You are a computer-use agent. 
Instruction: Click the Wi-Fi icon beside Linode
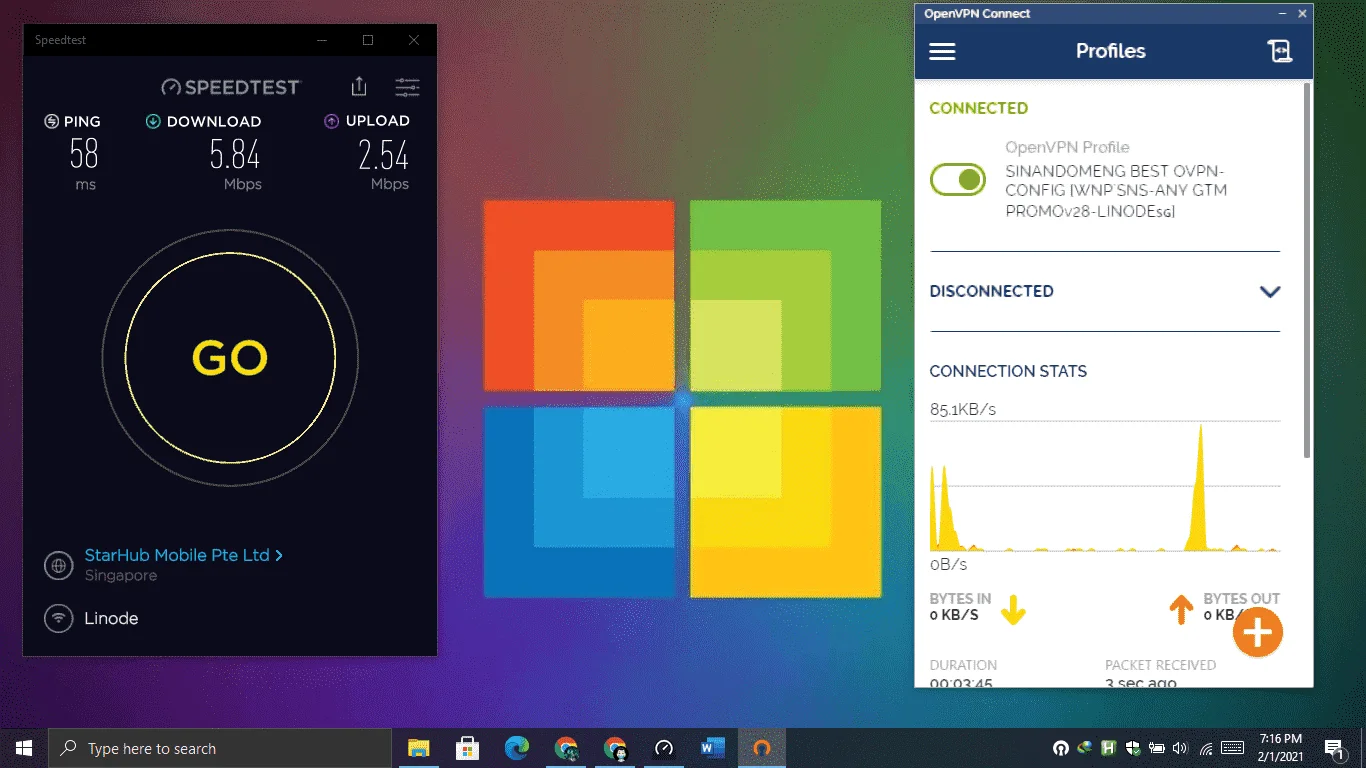pyautogui.click(x=59, y=618)
